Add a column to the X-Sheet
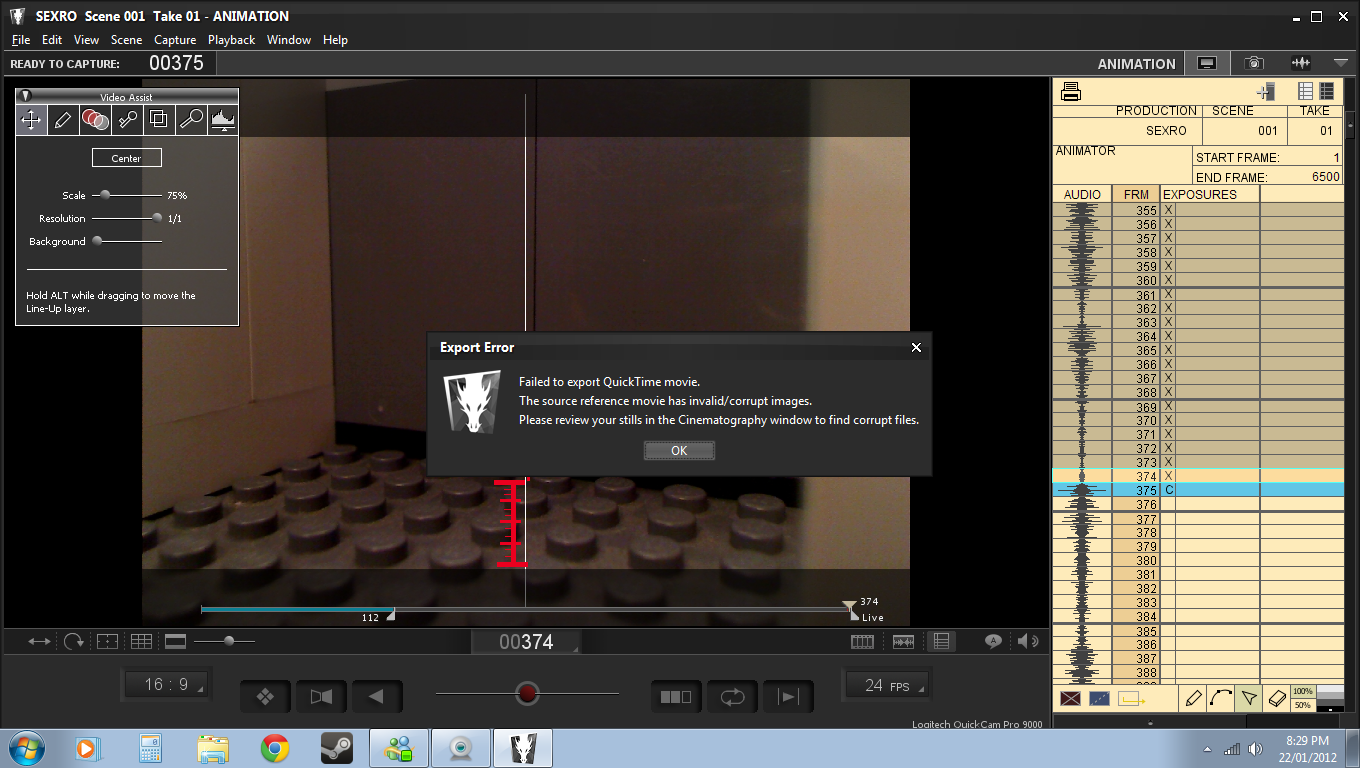Viewport: 1360px width, 768px height. [x=1267, y=92]
